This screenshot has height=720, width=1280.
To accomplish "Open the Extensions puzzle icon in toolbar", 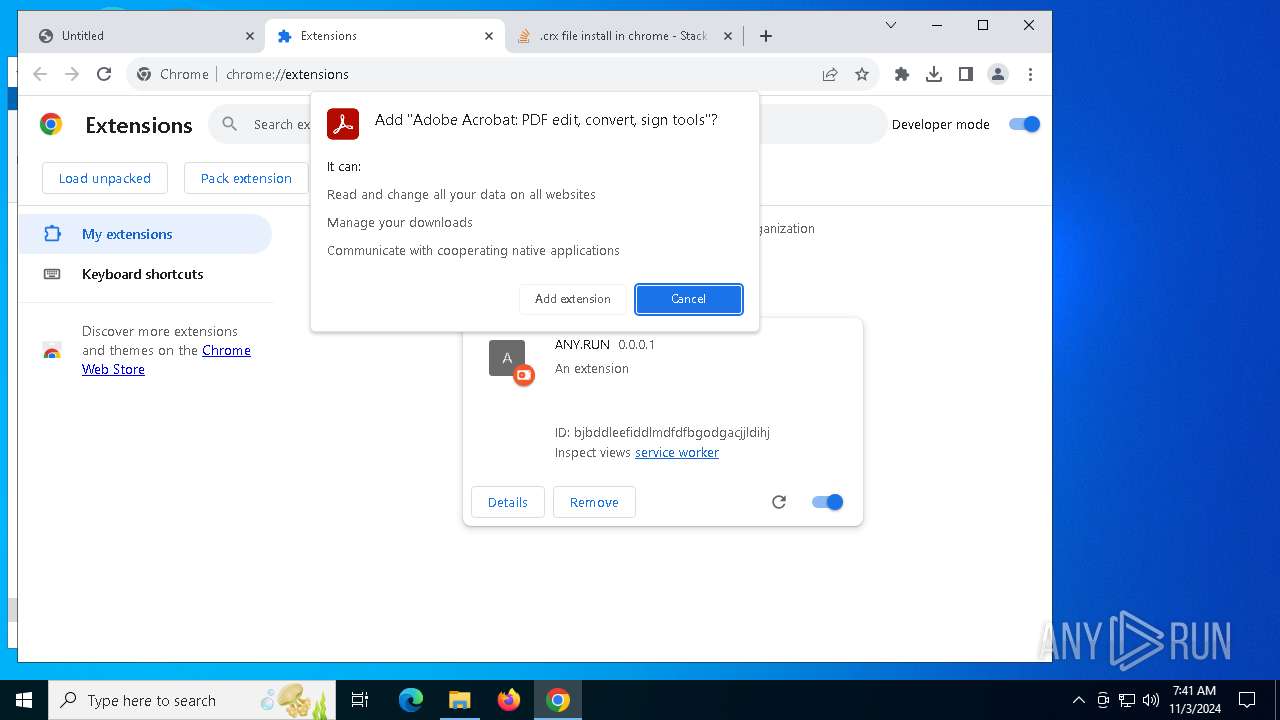I will click(x=902, y=74).
